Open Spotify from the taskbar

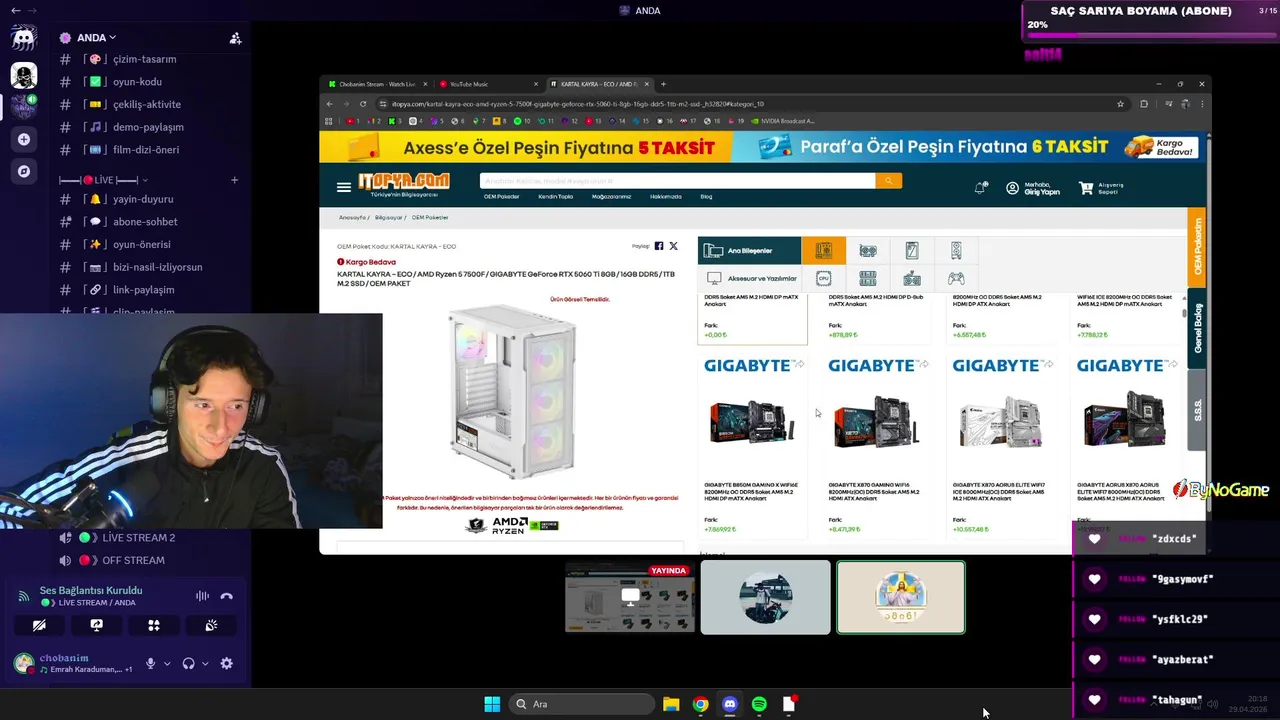tap(759, 704)
